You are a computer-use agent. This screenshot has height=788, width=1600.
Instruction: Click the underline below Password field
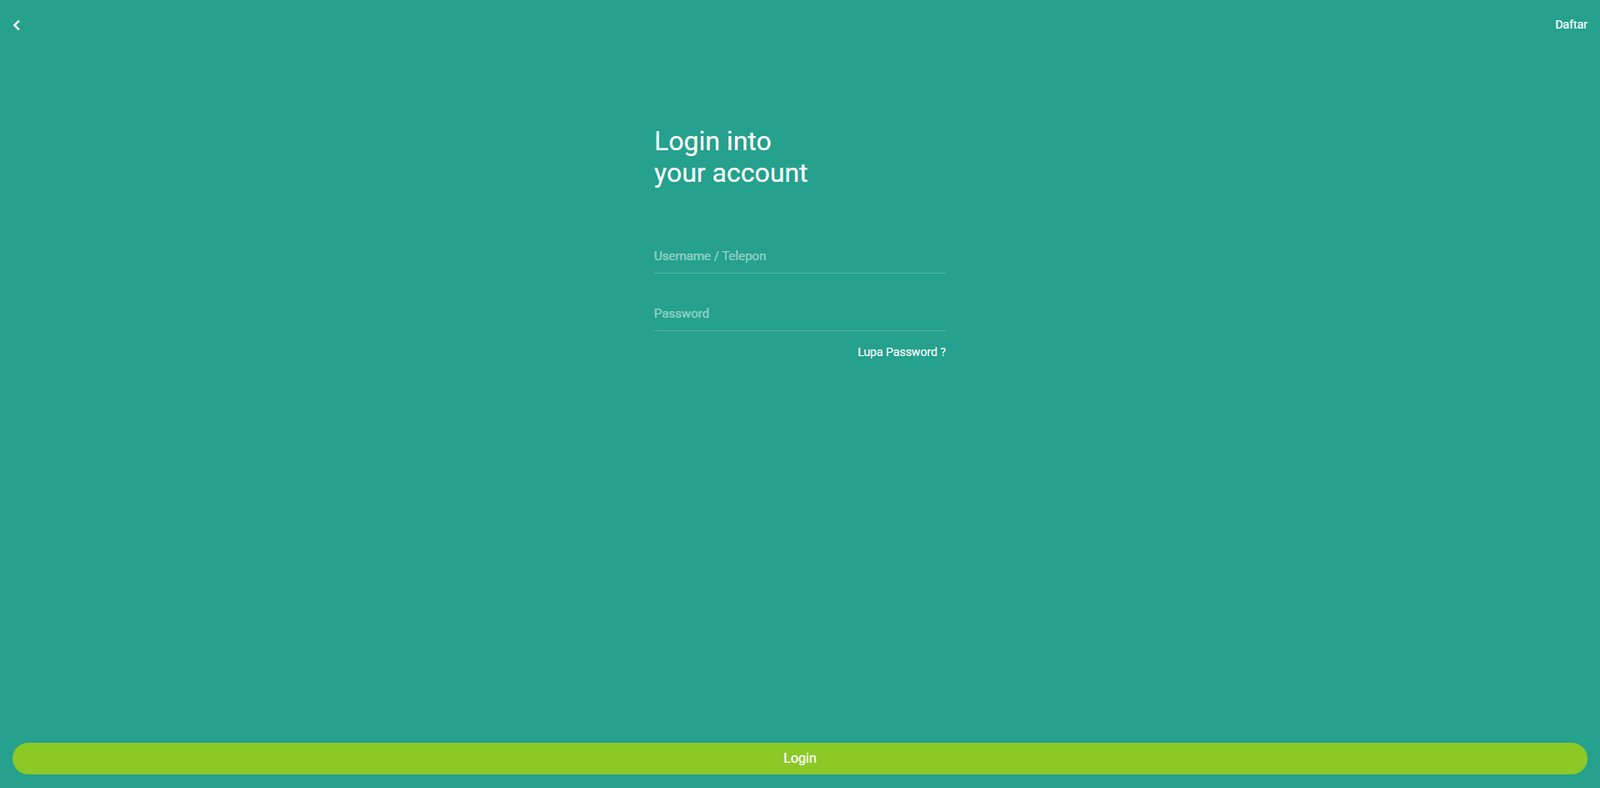click(x=799, y=330)
